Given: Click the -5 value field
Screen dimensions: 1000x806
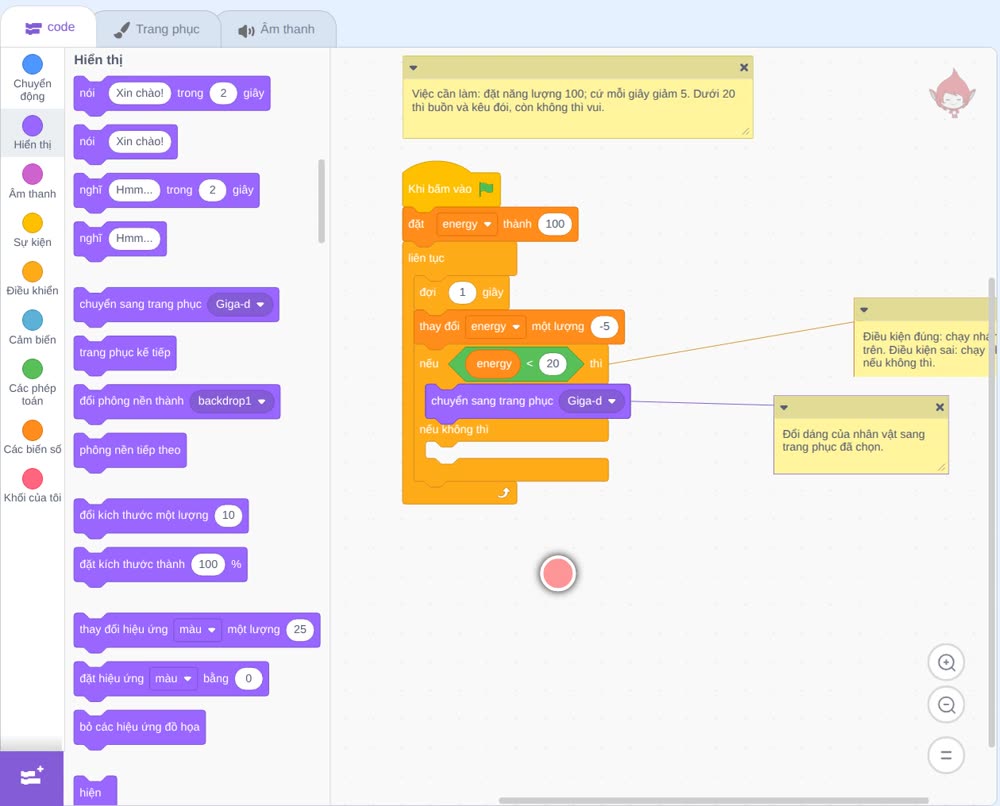Looking at the screenshot, I should coord(605,326).
